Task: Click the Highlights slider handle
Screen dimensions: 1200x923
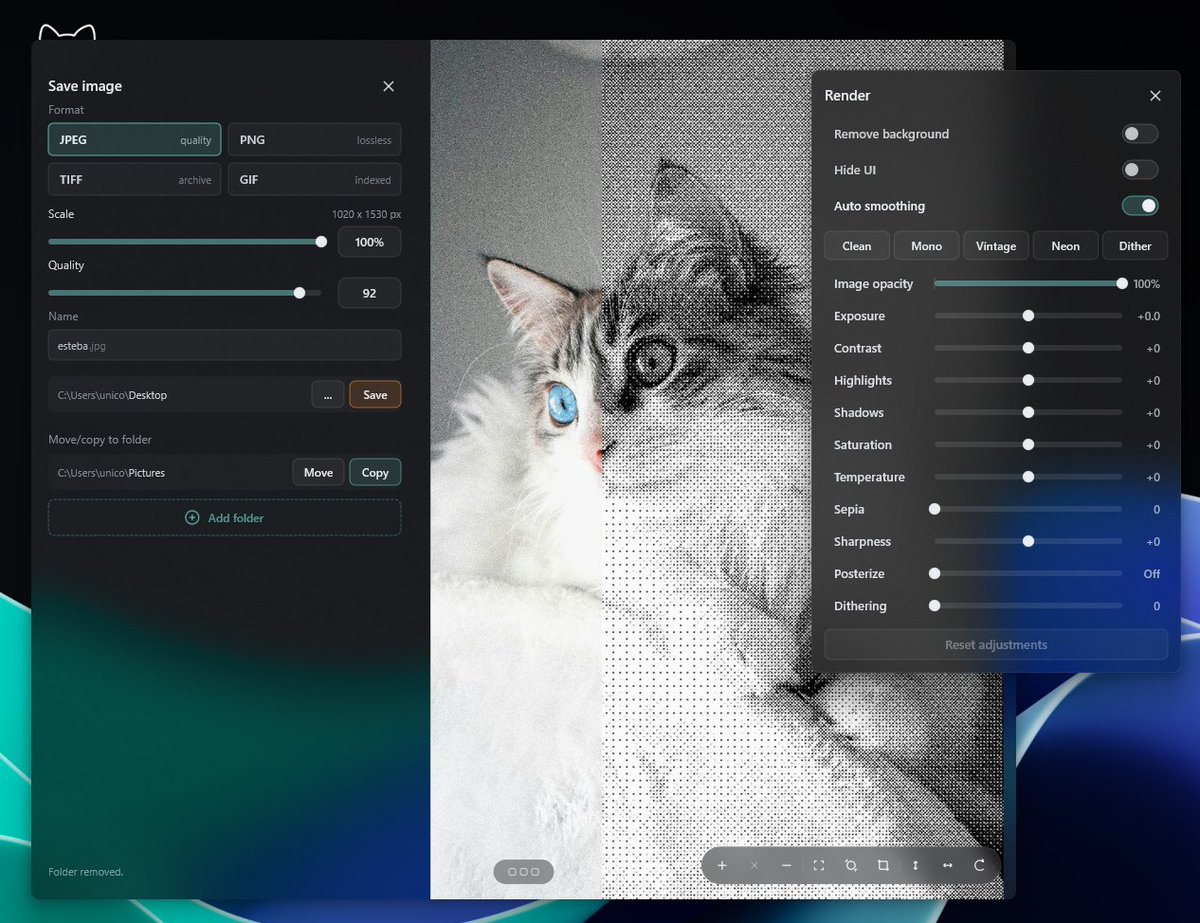Action: 1028,380
